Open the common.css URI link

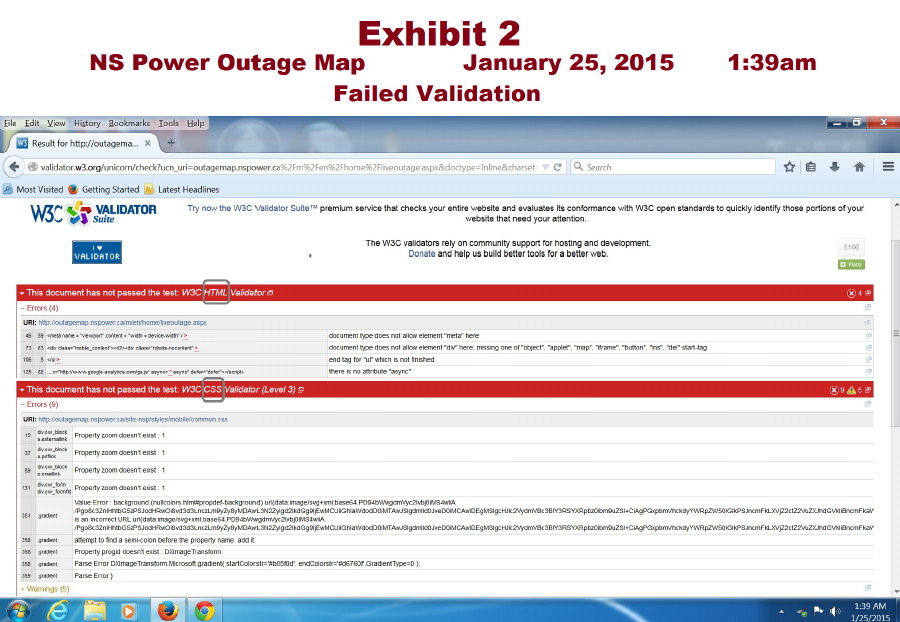coord(133,419)
